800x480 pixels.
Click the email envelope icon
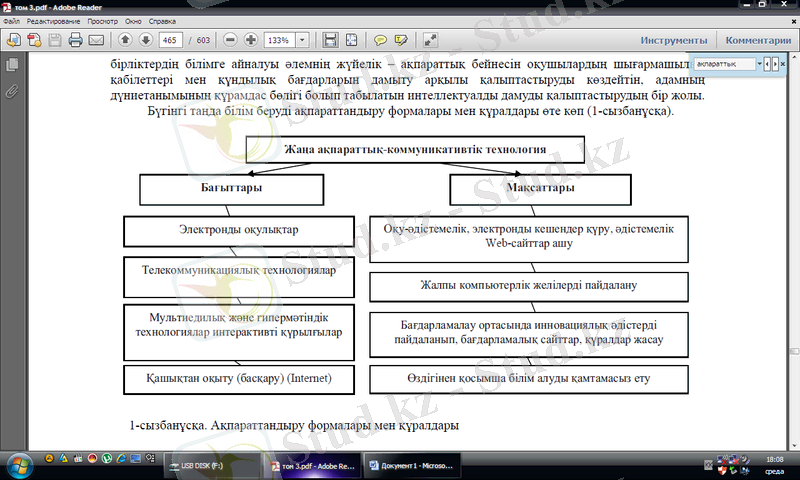pyautogui.click(x=97, y=40)
